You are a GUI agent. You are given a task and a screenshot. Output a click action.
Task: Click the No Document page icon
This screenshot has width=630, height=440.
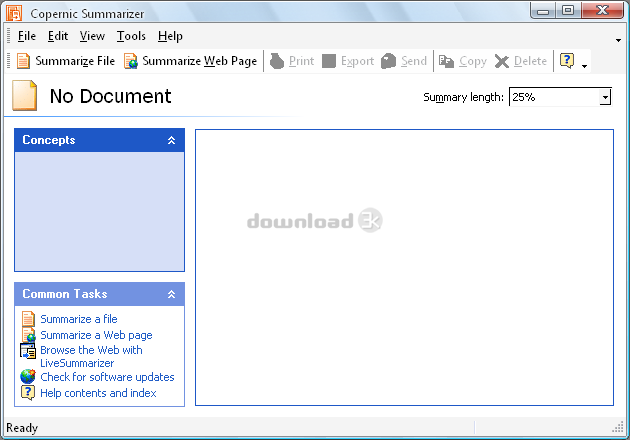(25, 95)
